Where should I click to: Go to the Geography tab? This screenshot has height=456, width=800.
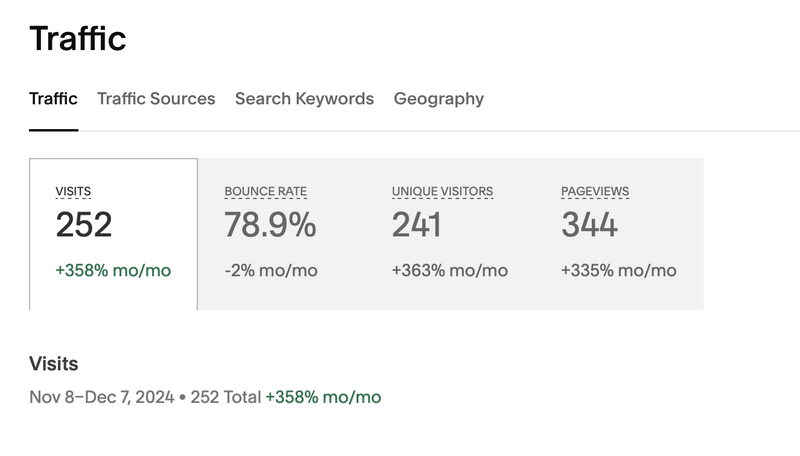439,98
